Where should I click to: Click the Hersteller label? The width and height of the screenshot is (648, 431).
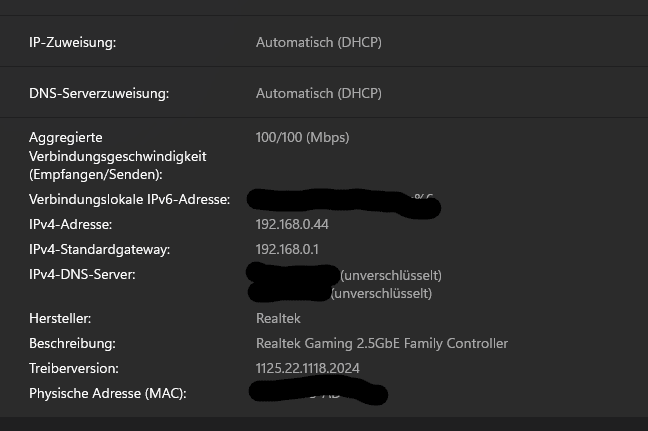point(60,318)
